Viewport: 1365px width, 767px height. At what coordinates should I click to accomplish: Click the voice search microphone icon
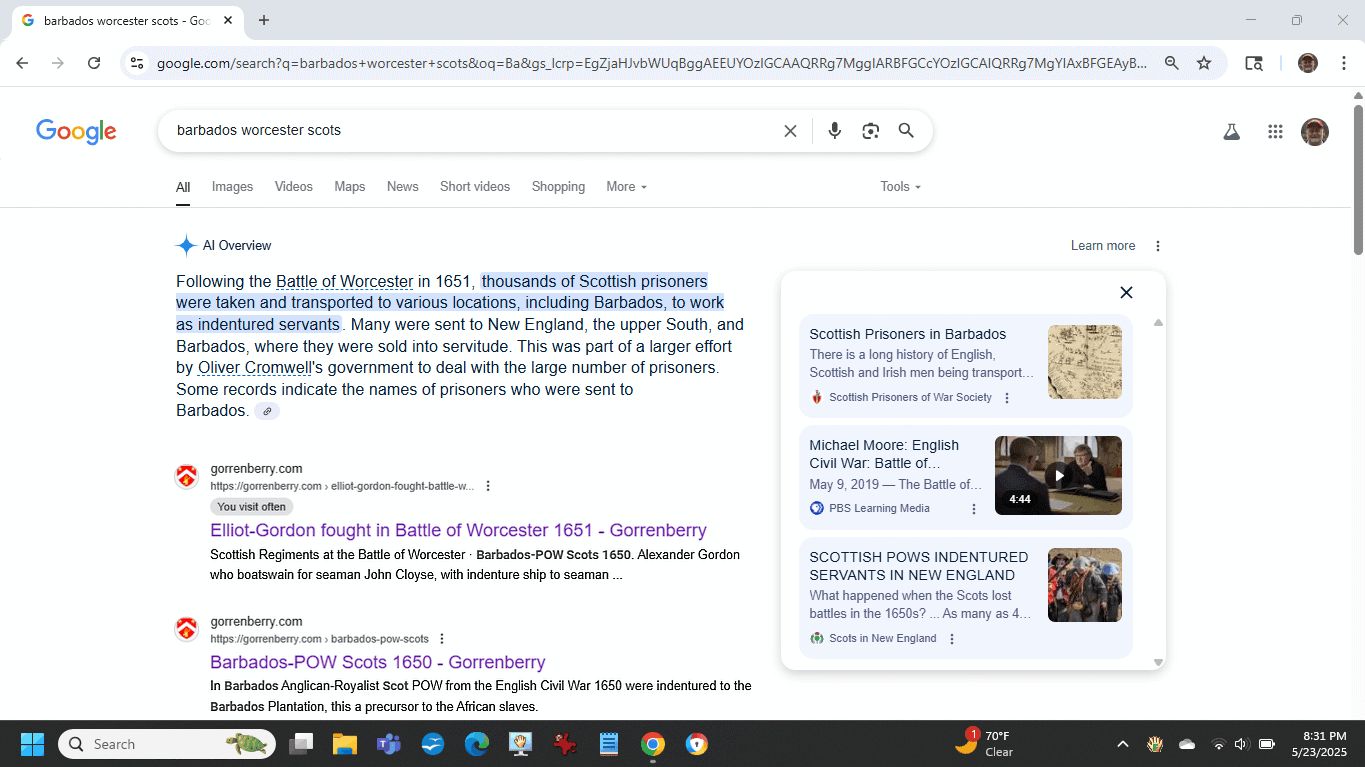834,131
